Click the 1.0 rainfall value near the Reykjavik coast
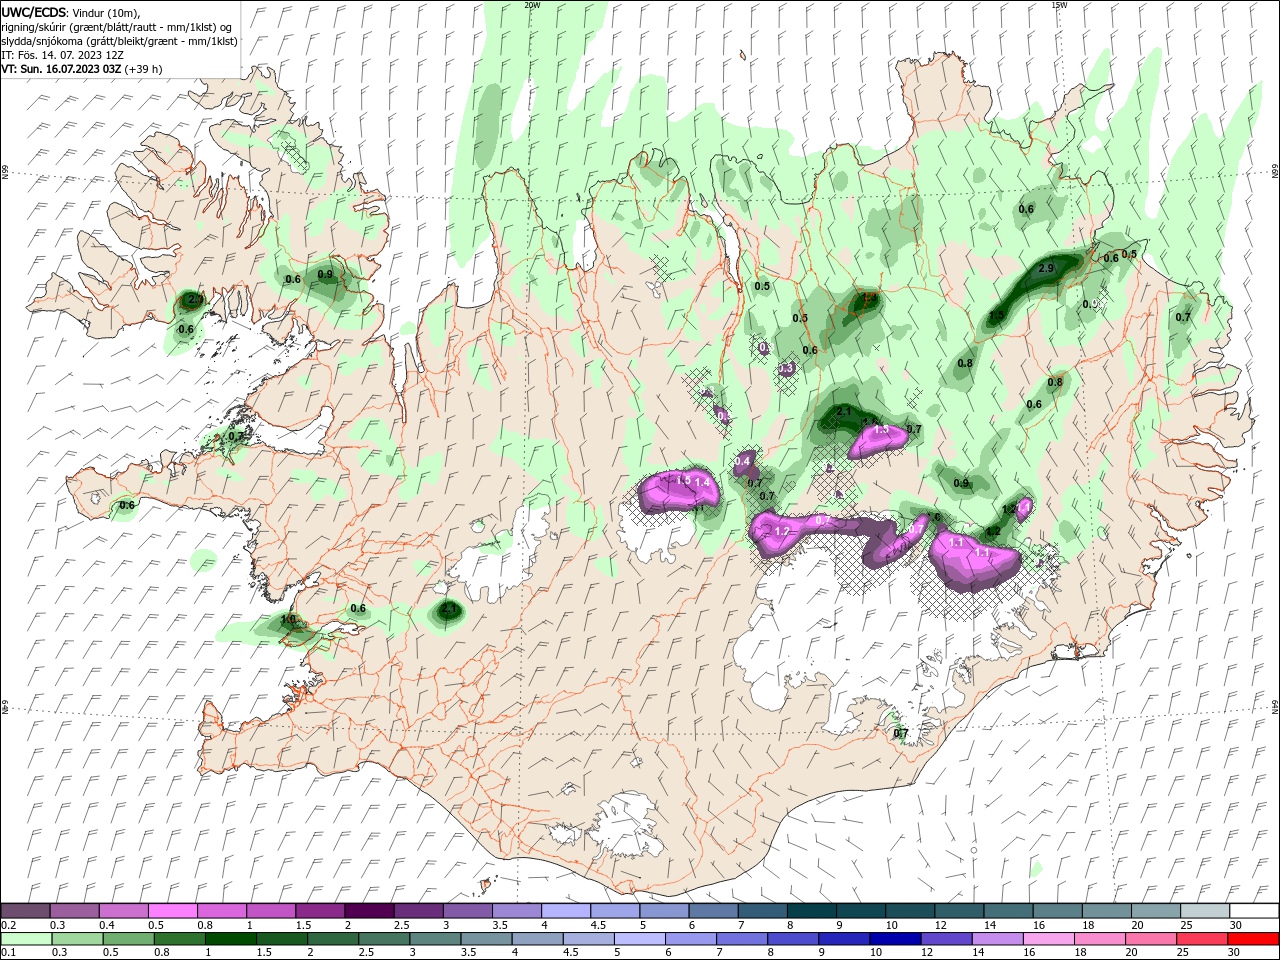1280x960 pixels. coord(288,620)
